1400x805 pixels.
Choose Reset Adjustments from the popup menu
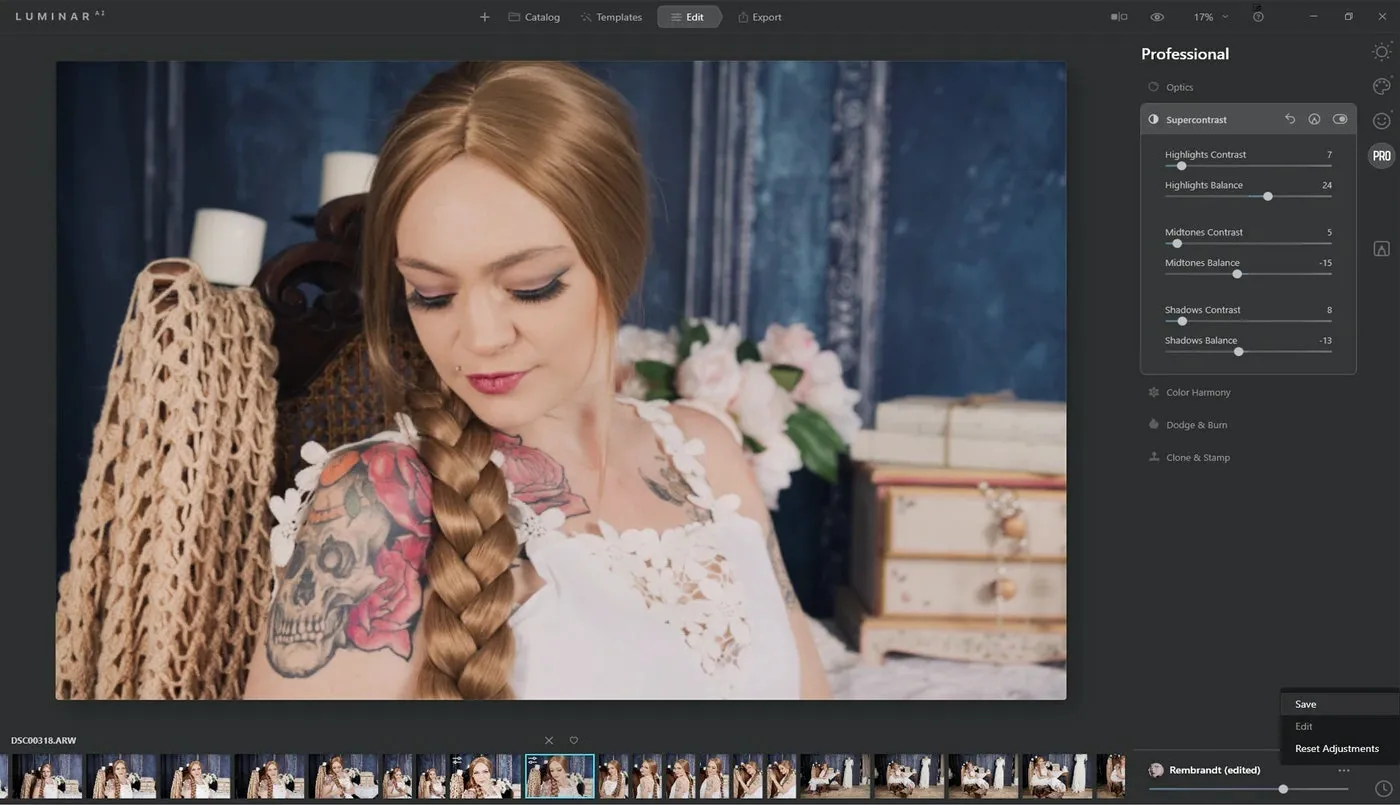click(x=1337, y=749)
